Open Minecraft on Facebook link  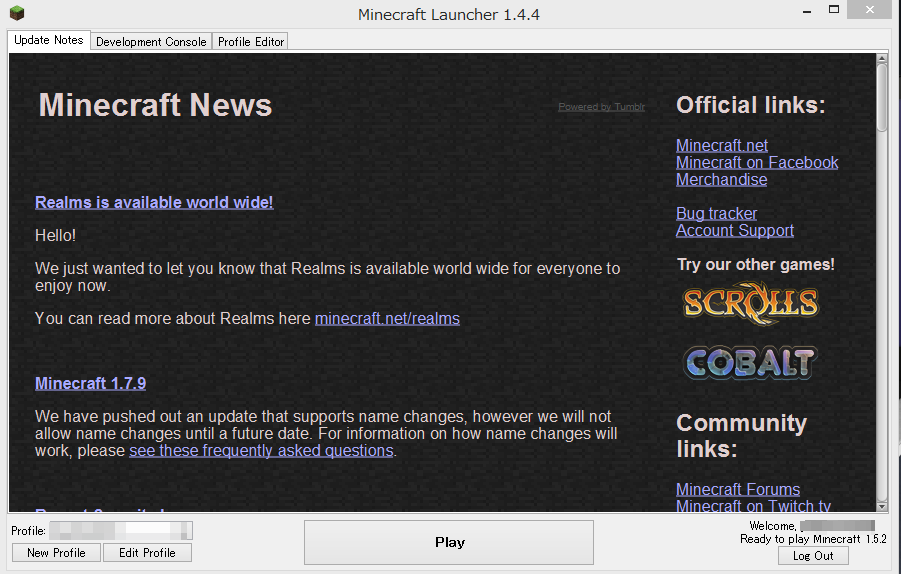[x=757, y=163]
